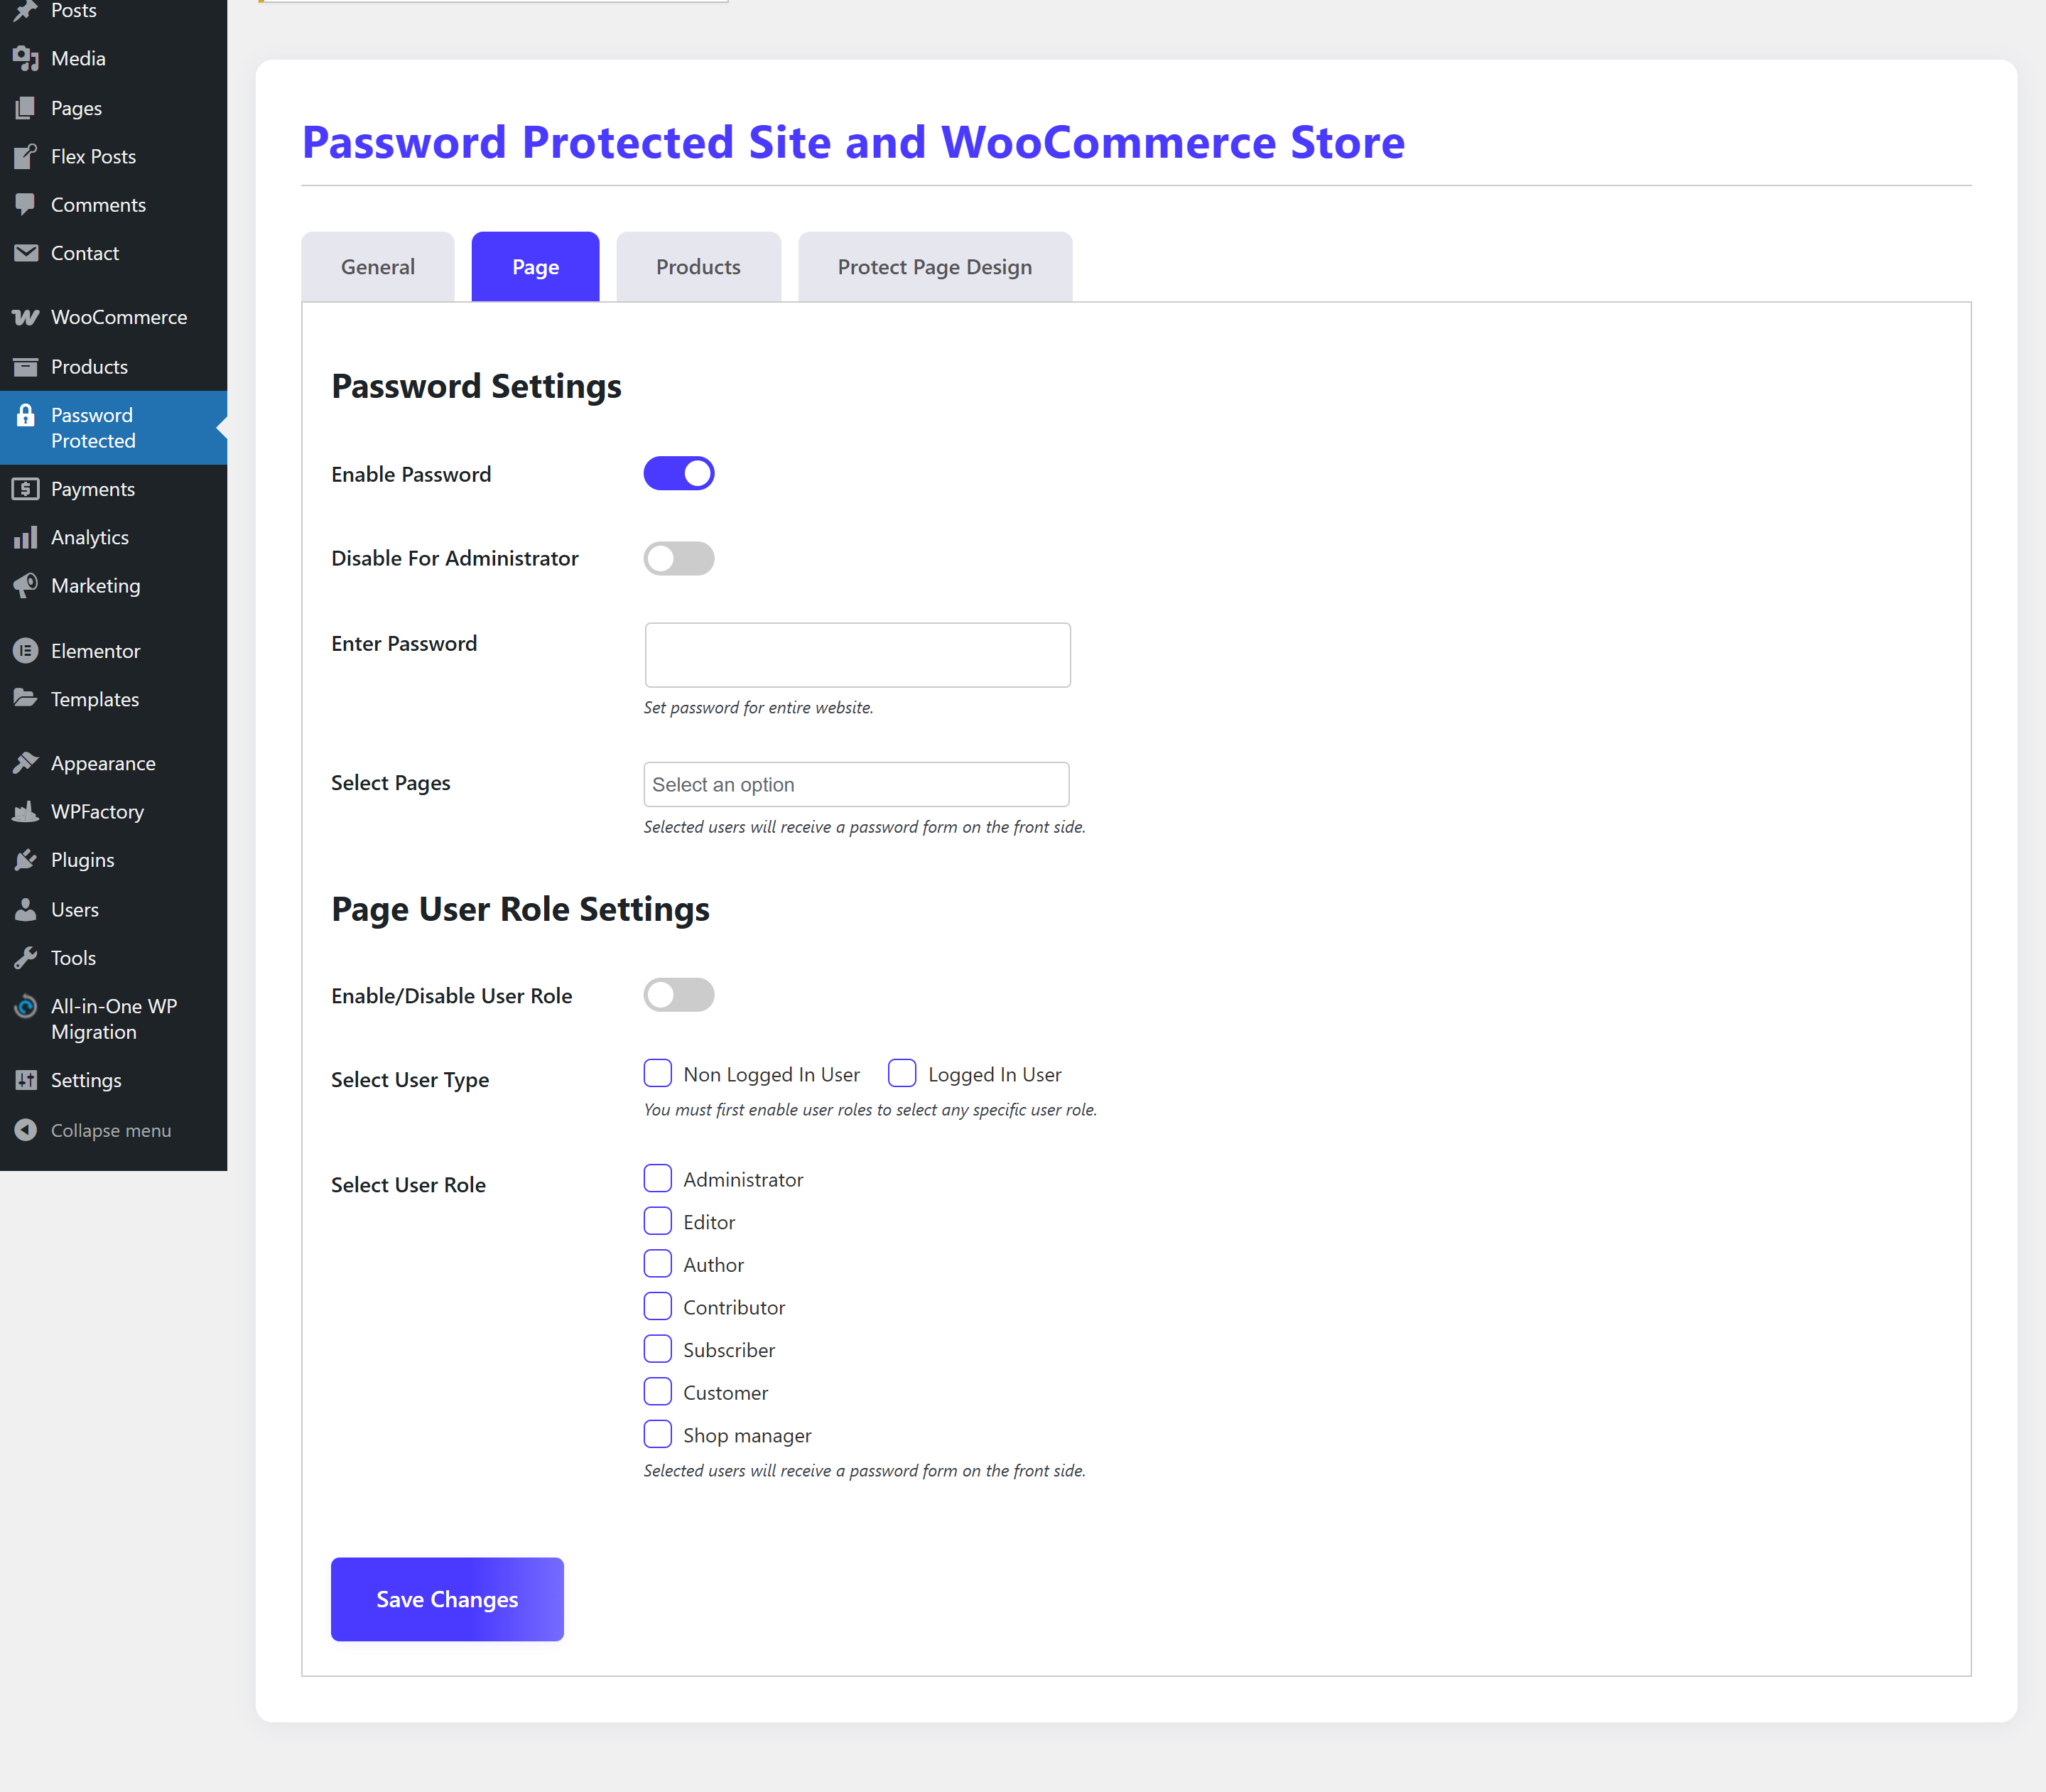The image size is (2046, 1792).
Task: Click the Settings sliders icon
Action: pos(26,1080)
